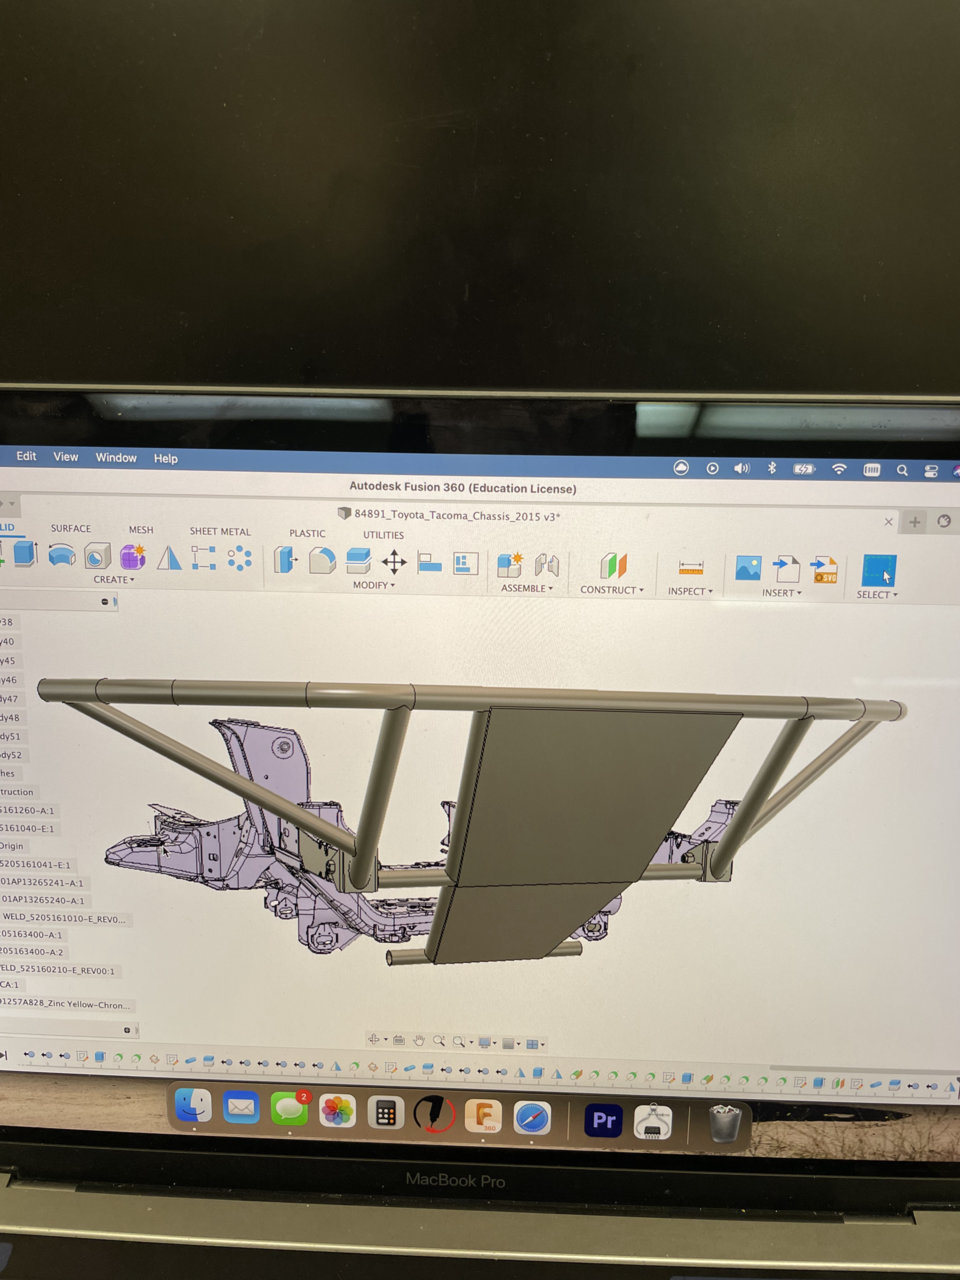The image size is (960, 1280).
Task: Select the Insert Canvas image tool
Action: [748, 569]
